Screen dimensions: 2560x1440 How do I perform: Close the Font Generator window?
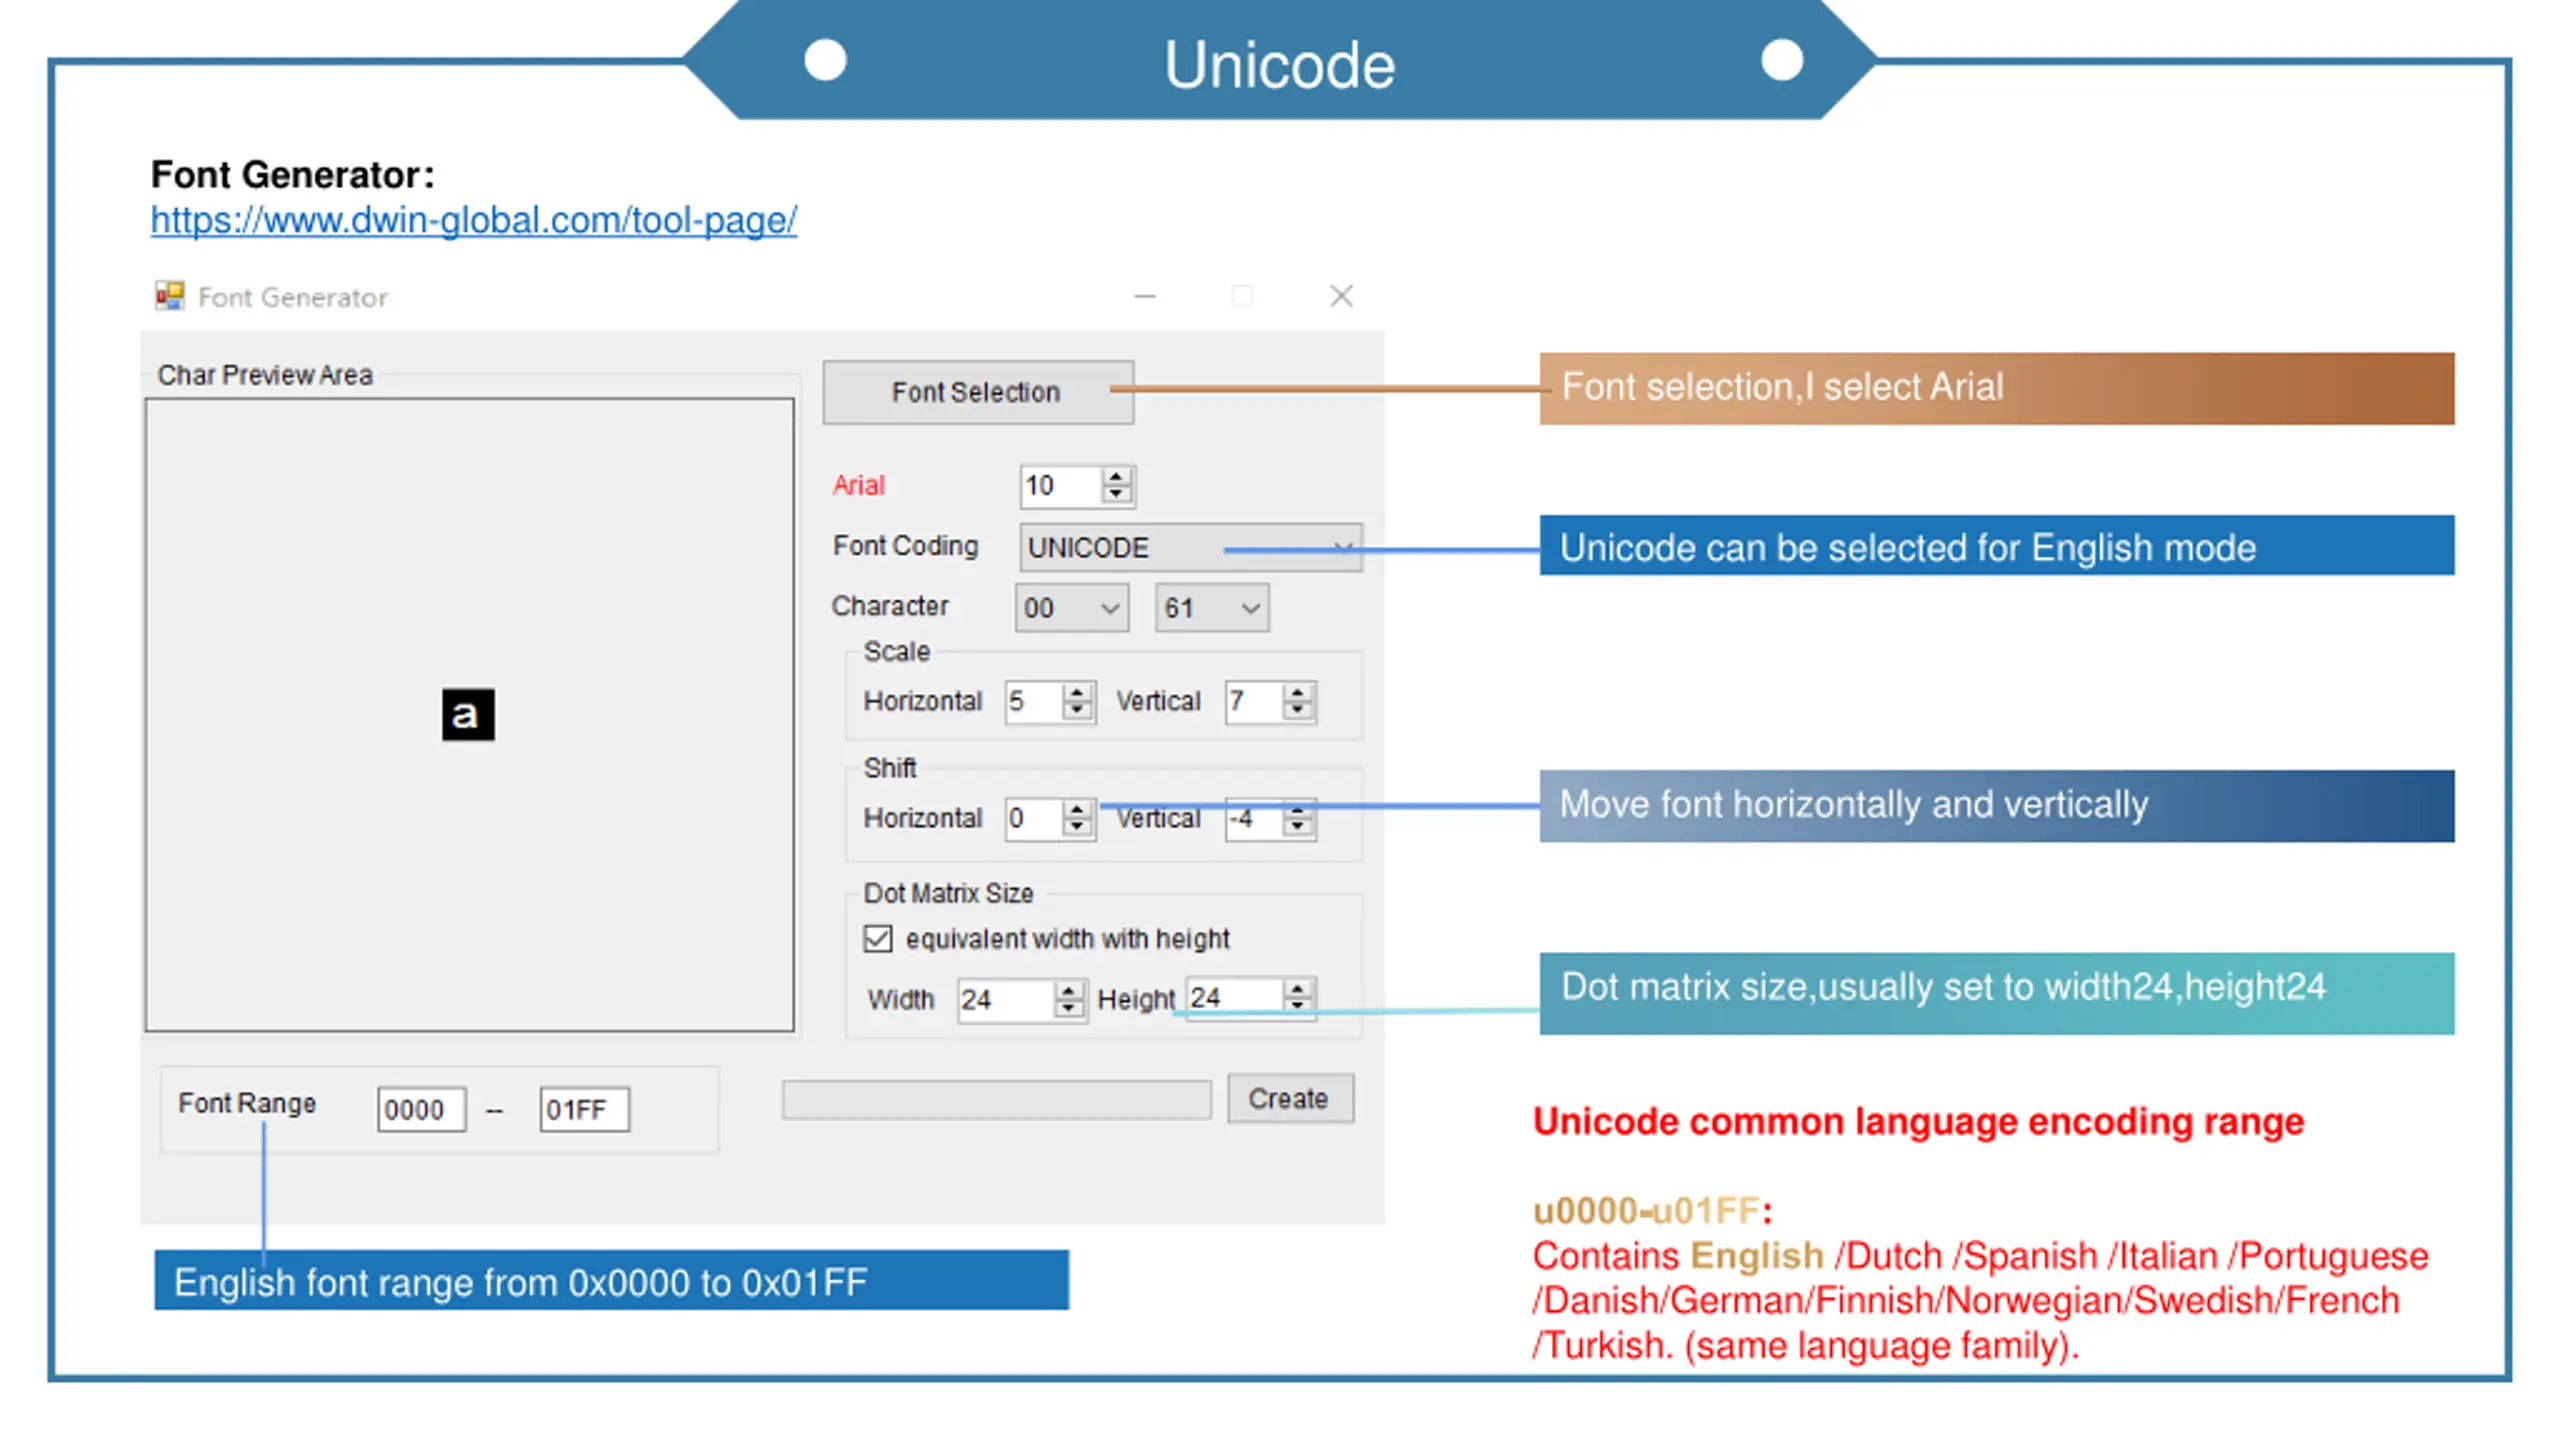pyautogui.click(x=1341, y=296)
